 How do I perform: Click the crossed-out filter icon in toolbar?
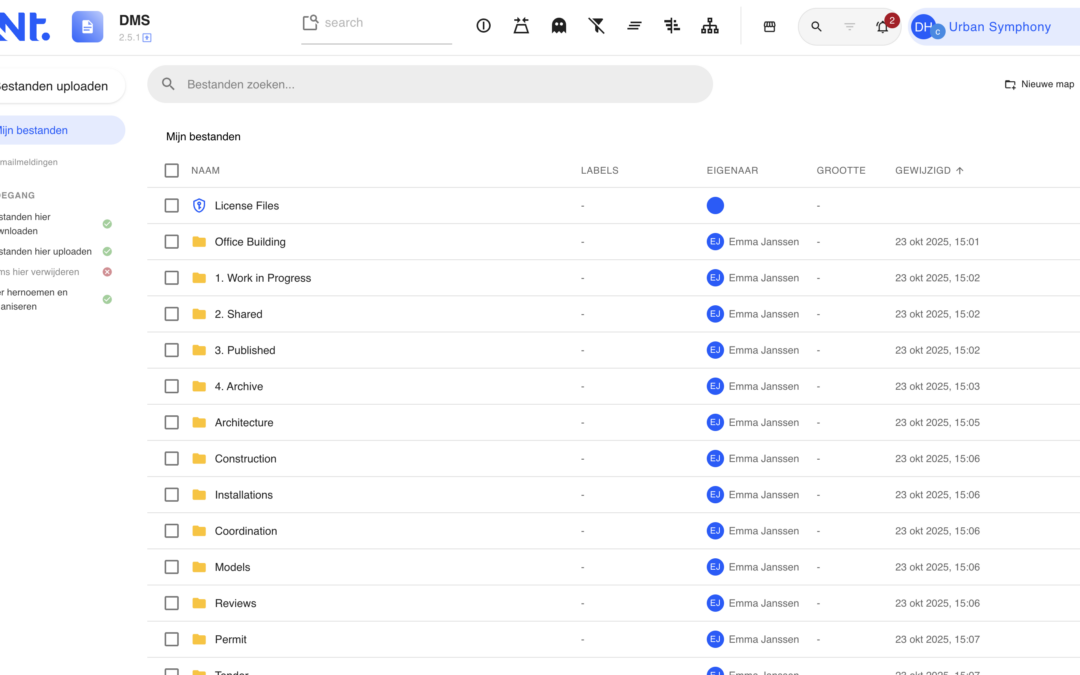pyautogui.click(x=596, y=26)
